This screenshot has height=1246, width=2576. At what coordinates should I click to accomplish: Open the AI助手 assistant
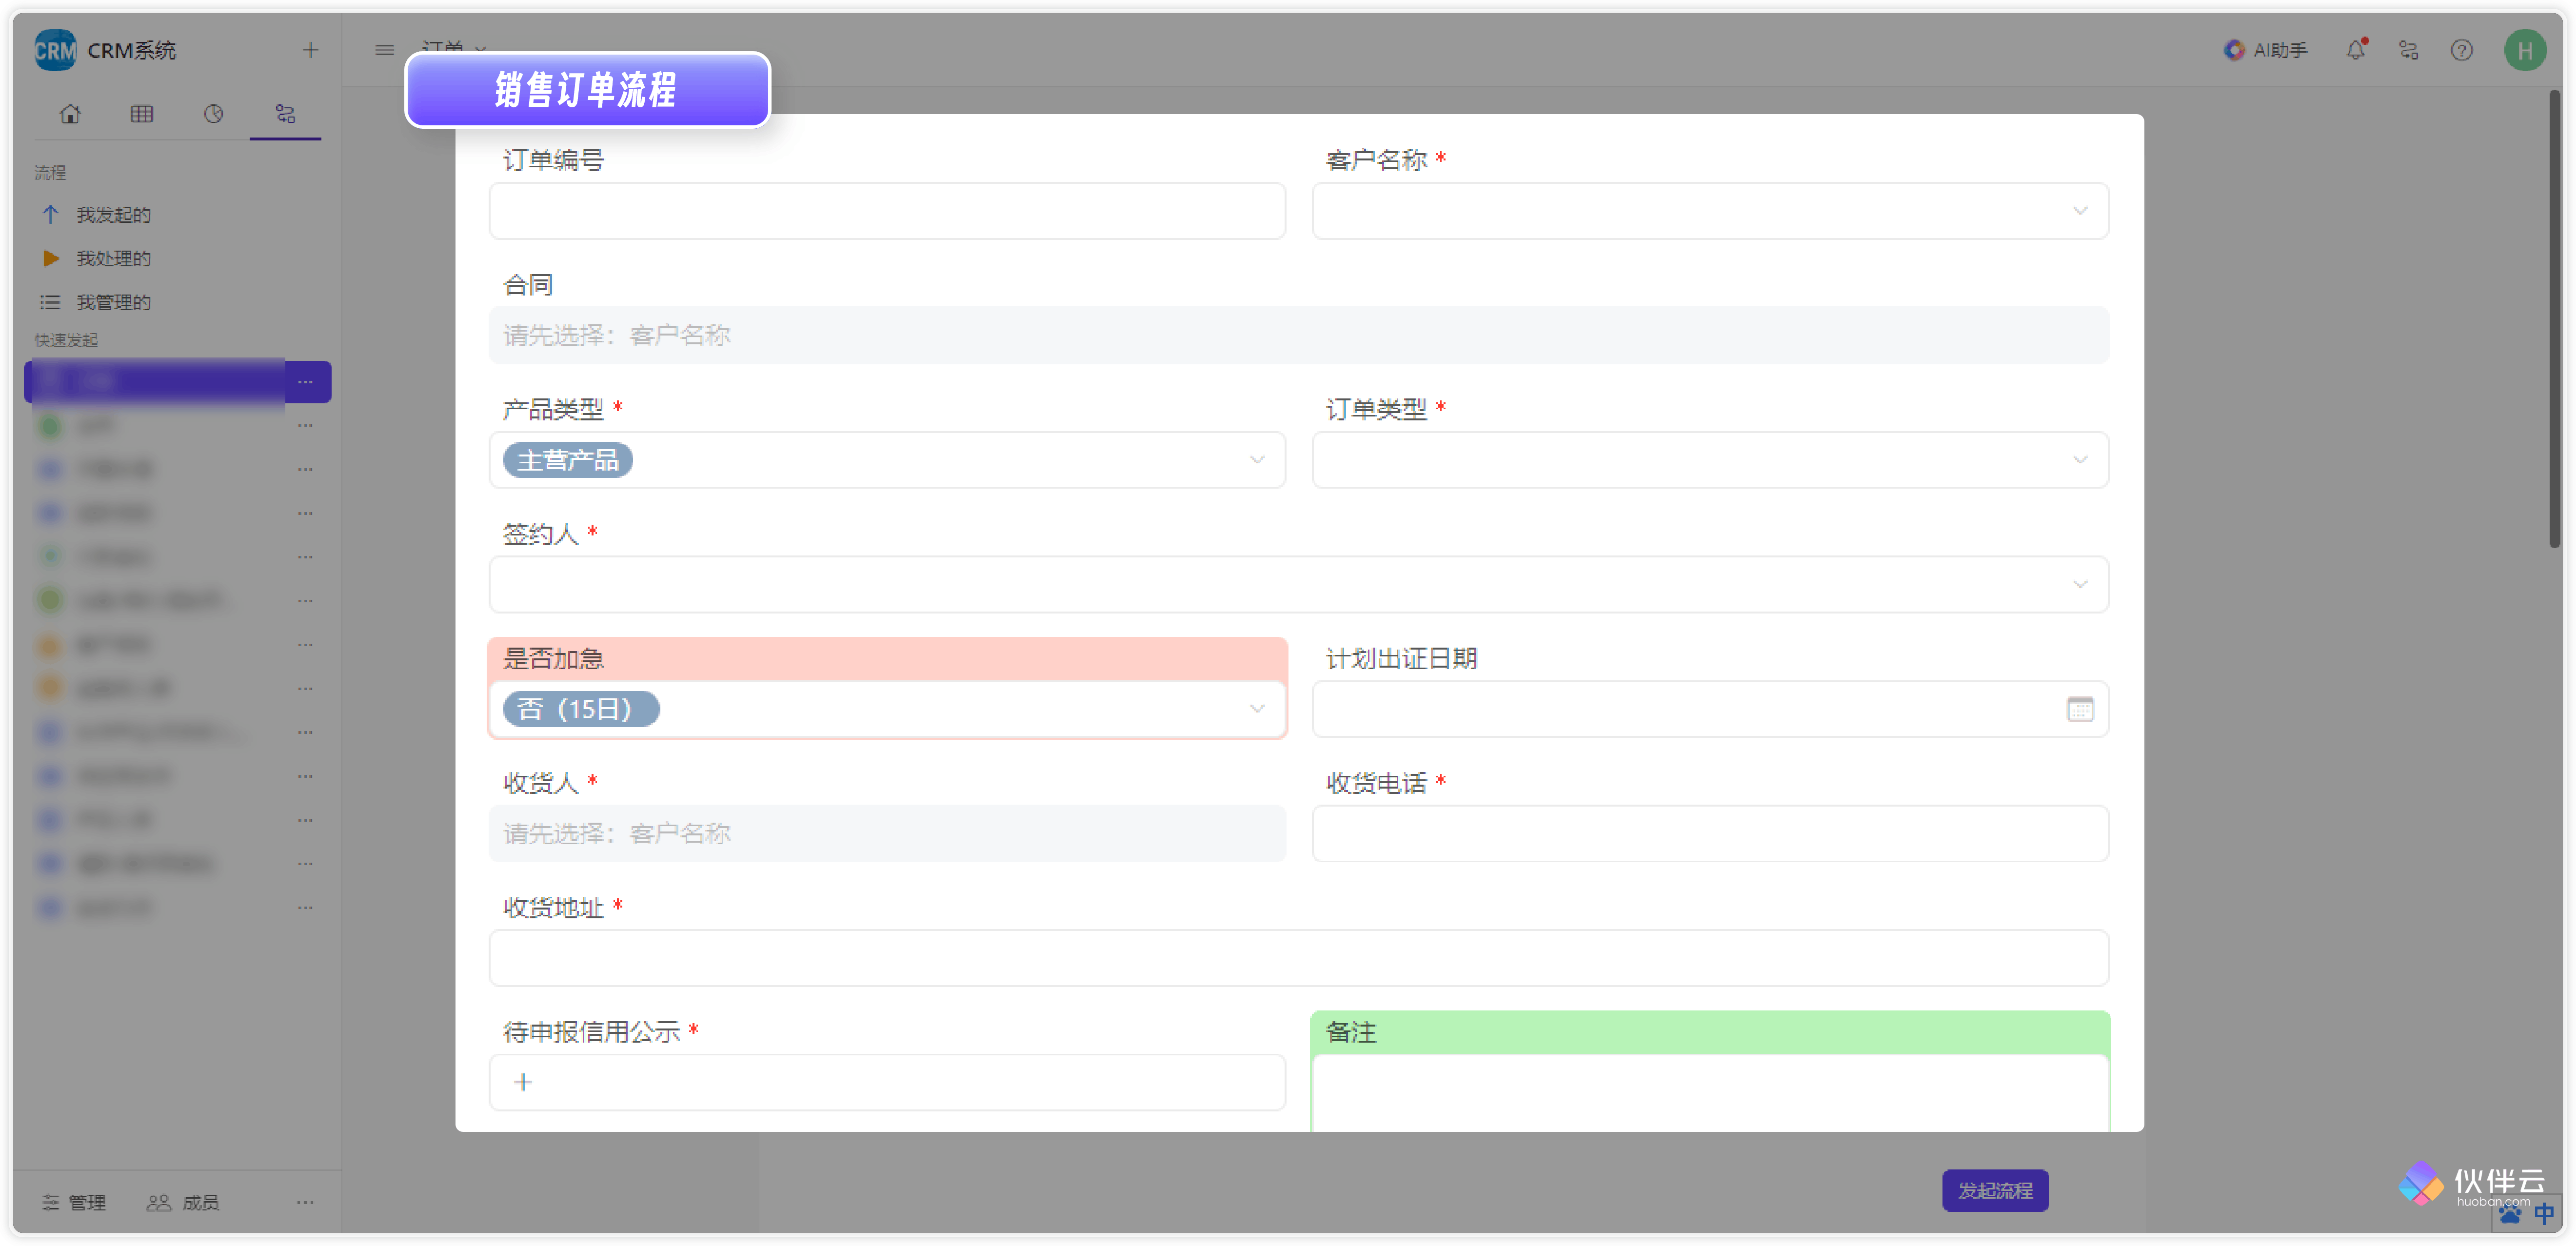coord(2266,50)
